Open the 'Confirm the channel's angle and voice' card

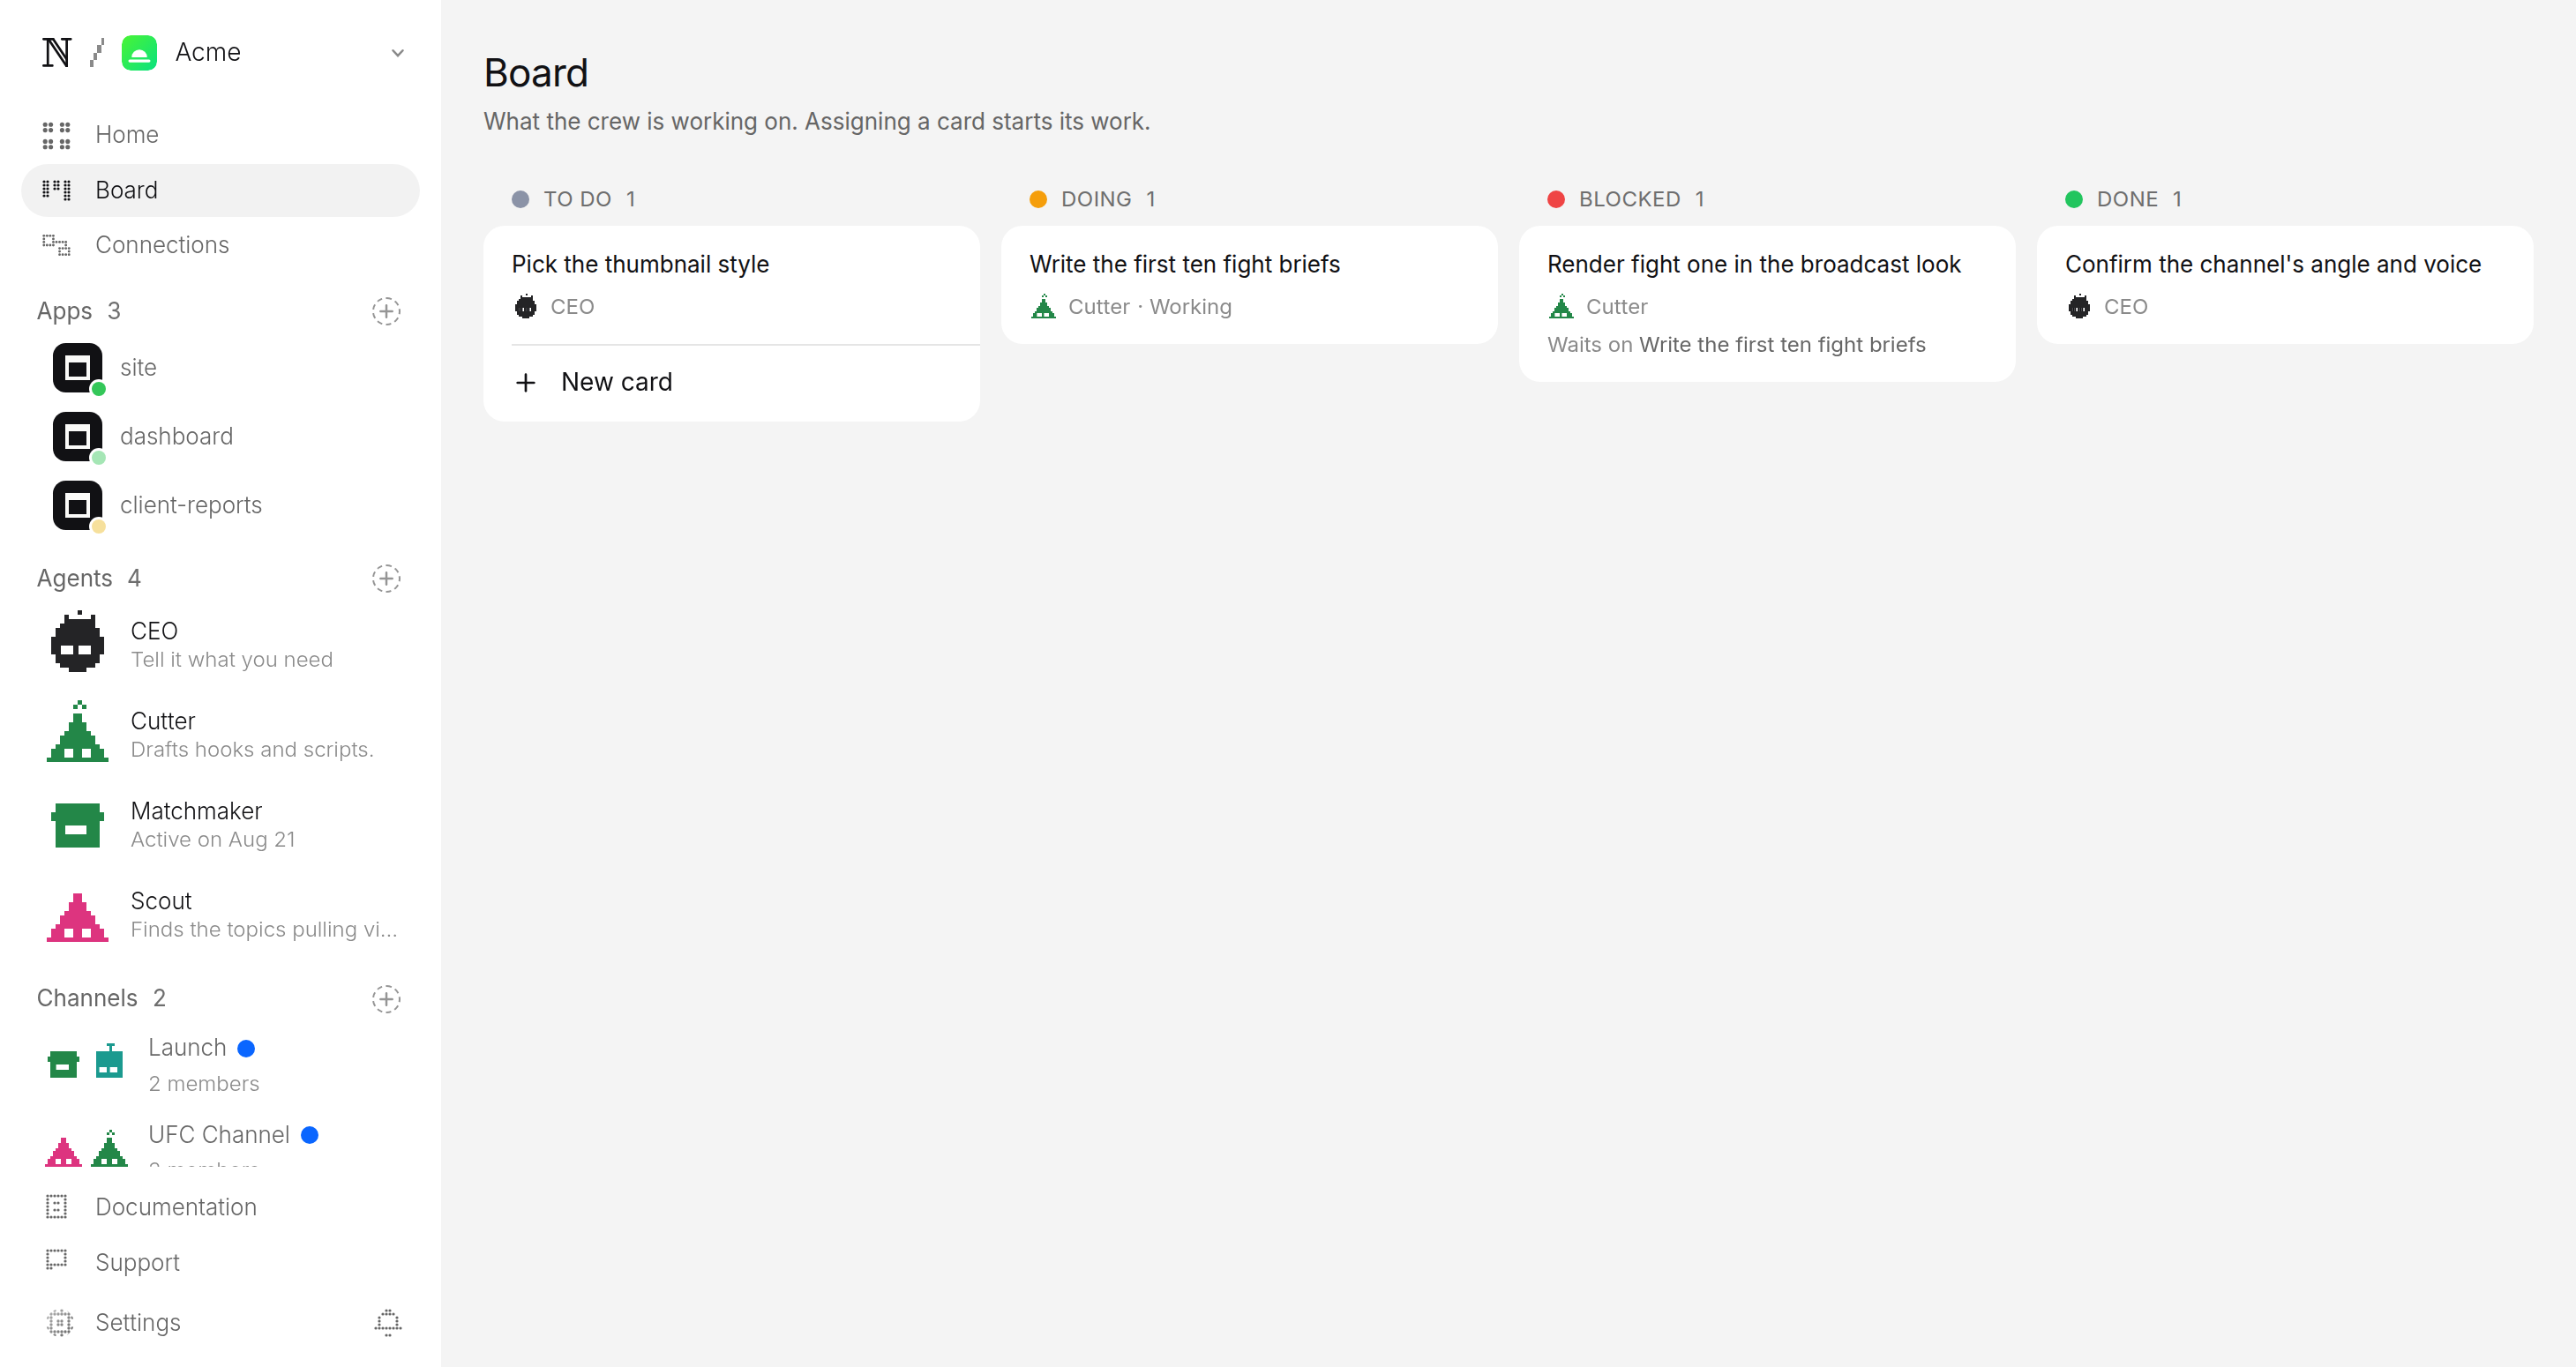2284,285
